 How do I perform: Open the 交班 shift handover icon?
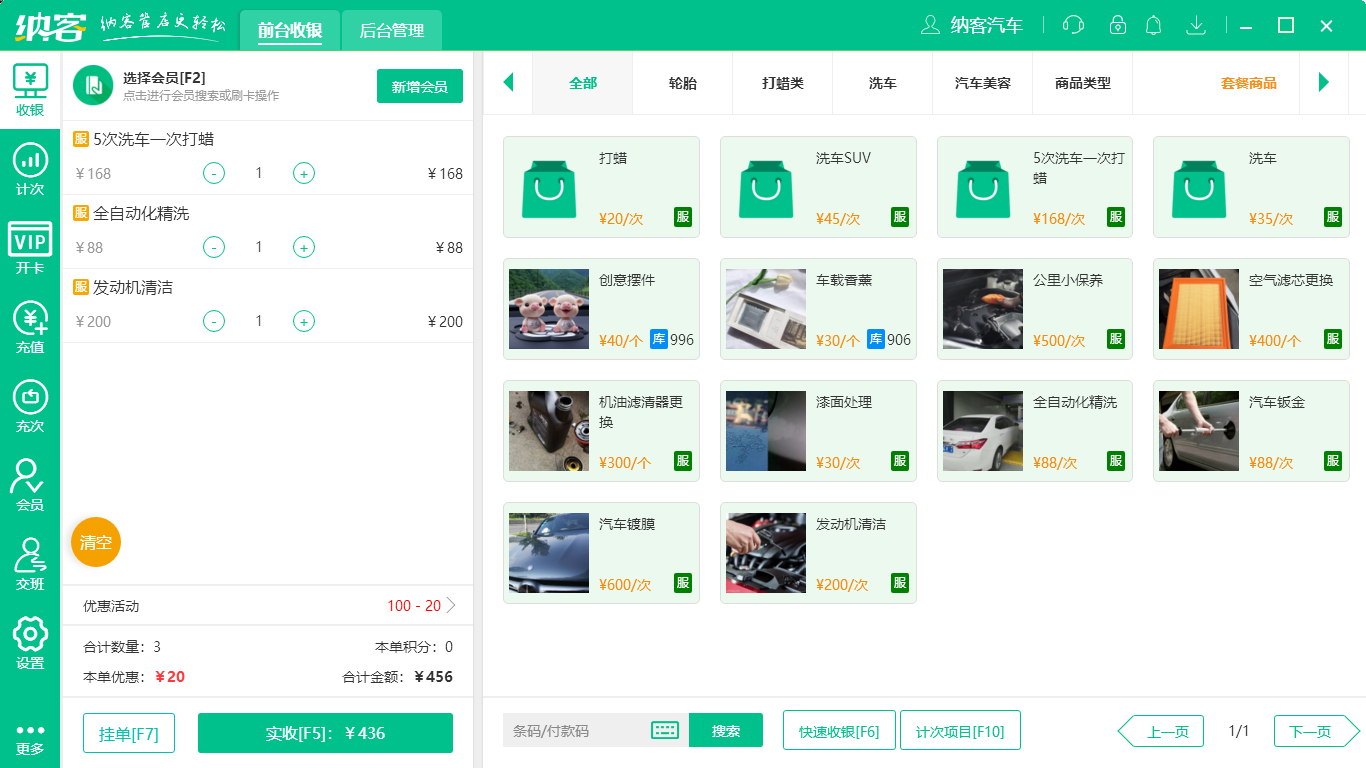(x=30, y=565)
